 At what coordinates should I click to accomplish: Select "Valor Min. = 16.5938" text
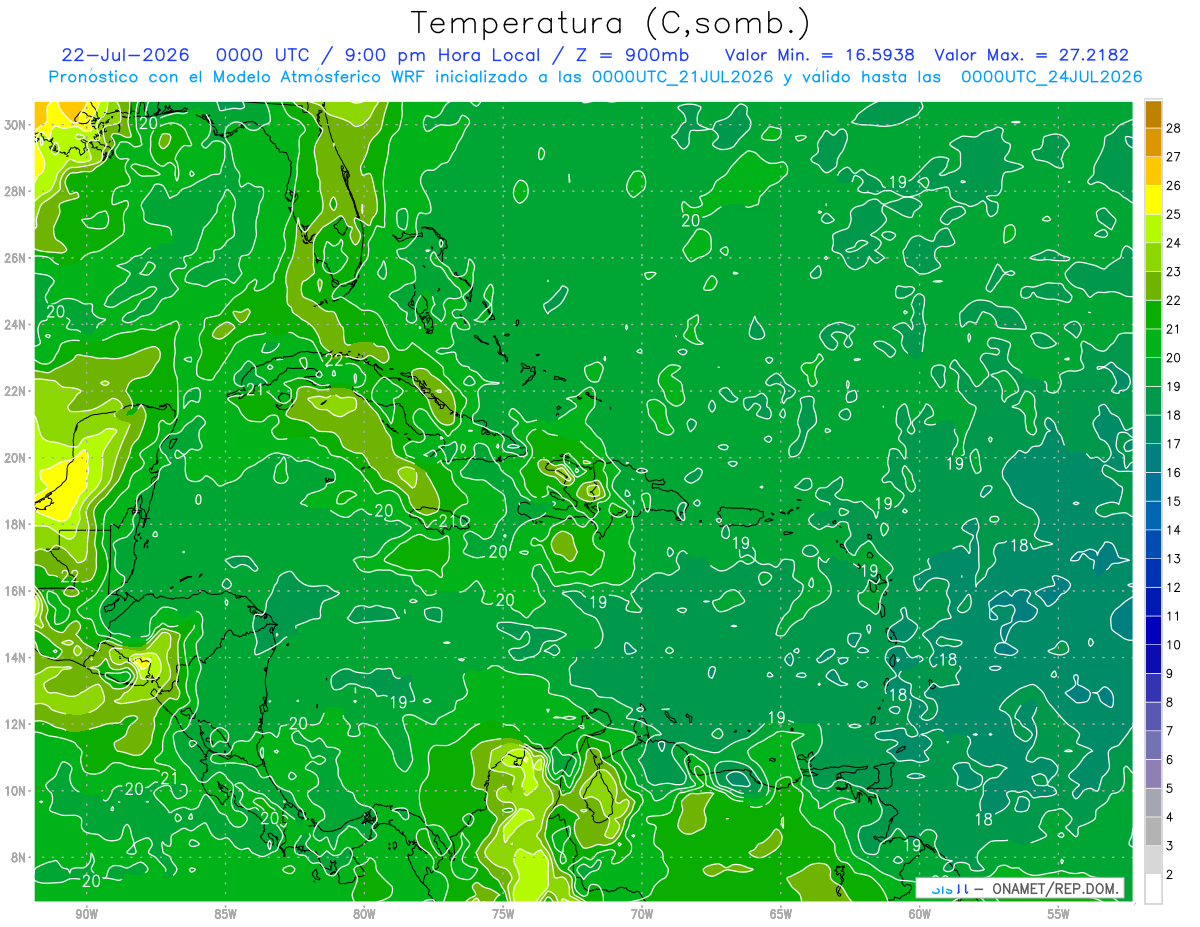pyautogui.click(x=819, y=55)
